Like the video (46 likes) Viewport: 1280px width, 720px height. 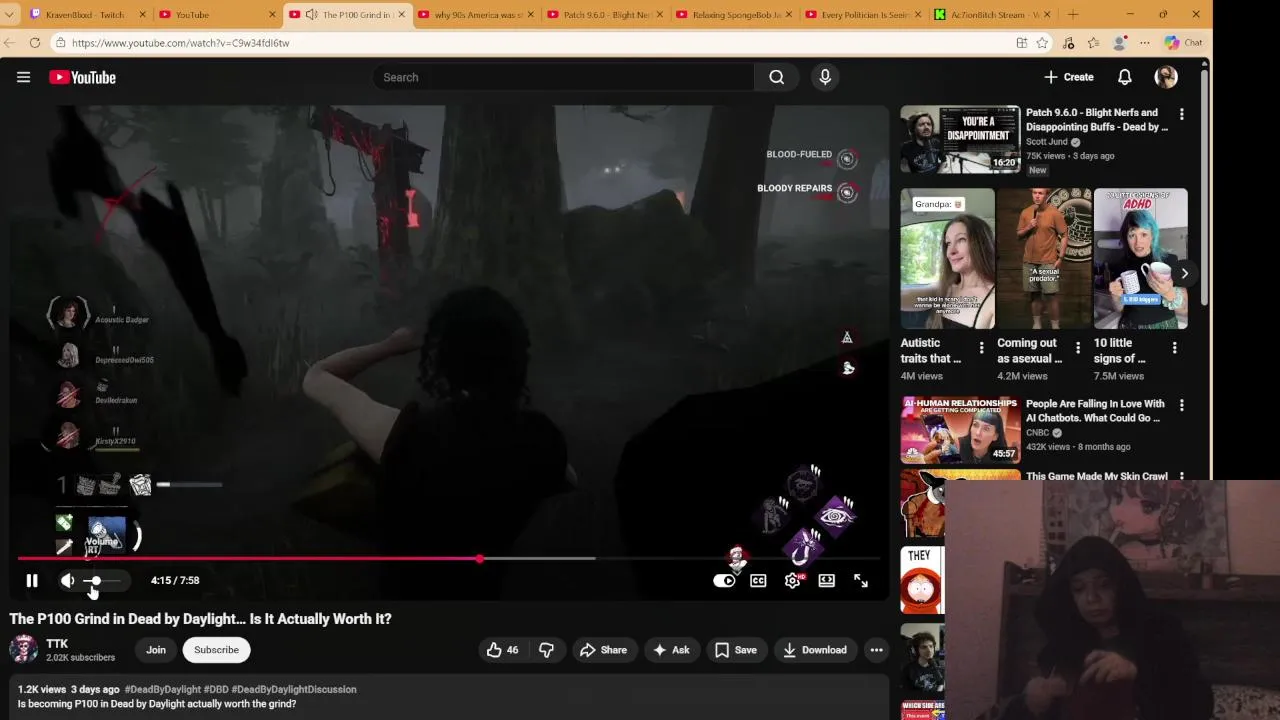pos(503,650)
